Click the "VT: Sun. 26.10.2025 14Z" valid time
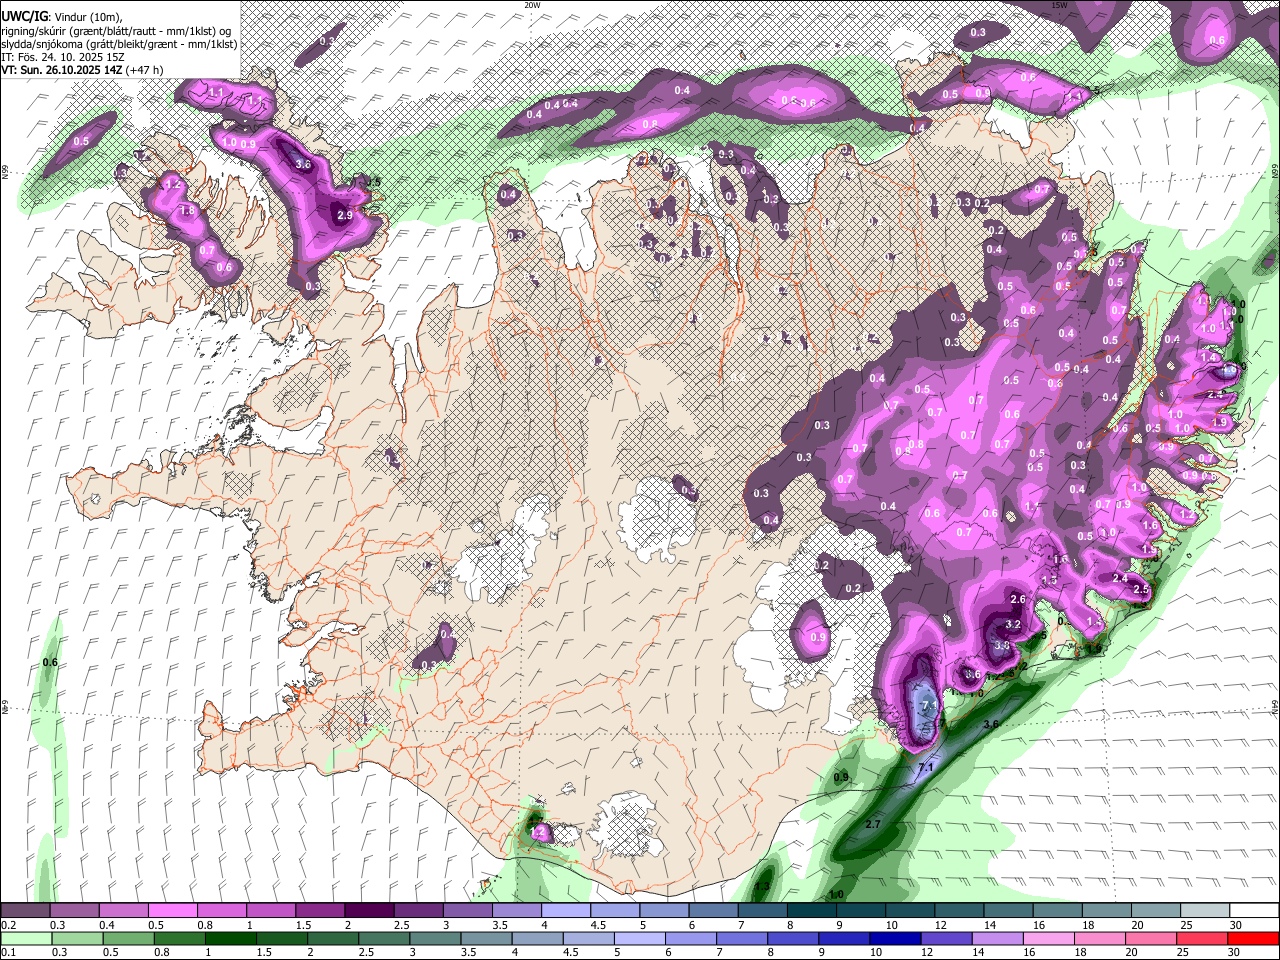This screenshot has height=960, width=1280. (62, 70)
